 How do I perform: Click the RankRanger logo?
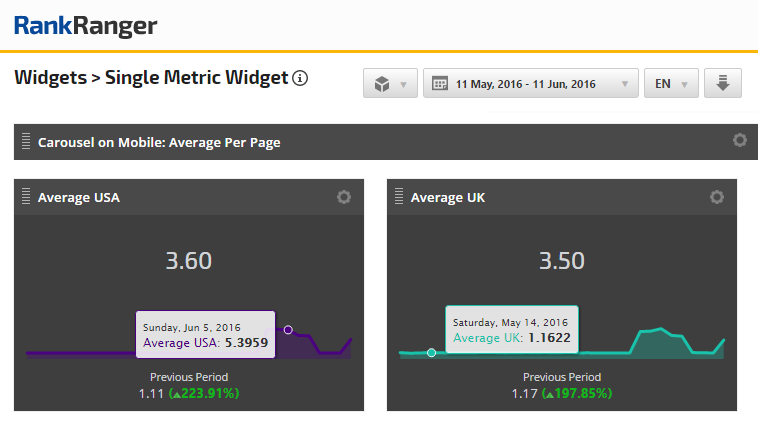[x=86, y=26]
